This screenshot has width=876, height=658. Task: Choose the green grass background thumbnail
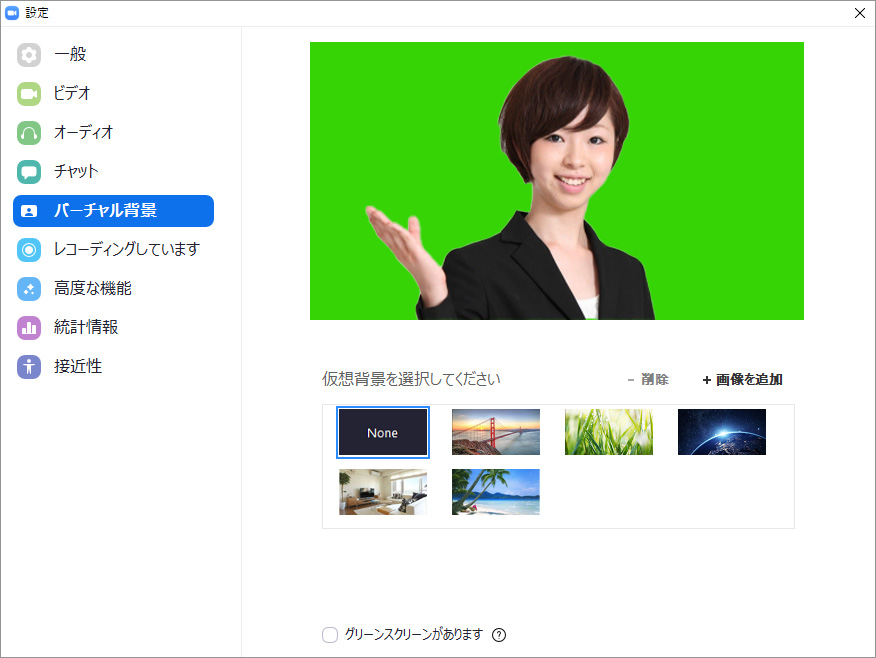[608, 432]
